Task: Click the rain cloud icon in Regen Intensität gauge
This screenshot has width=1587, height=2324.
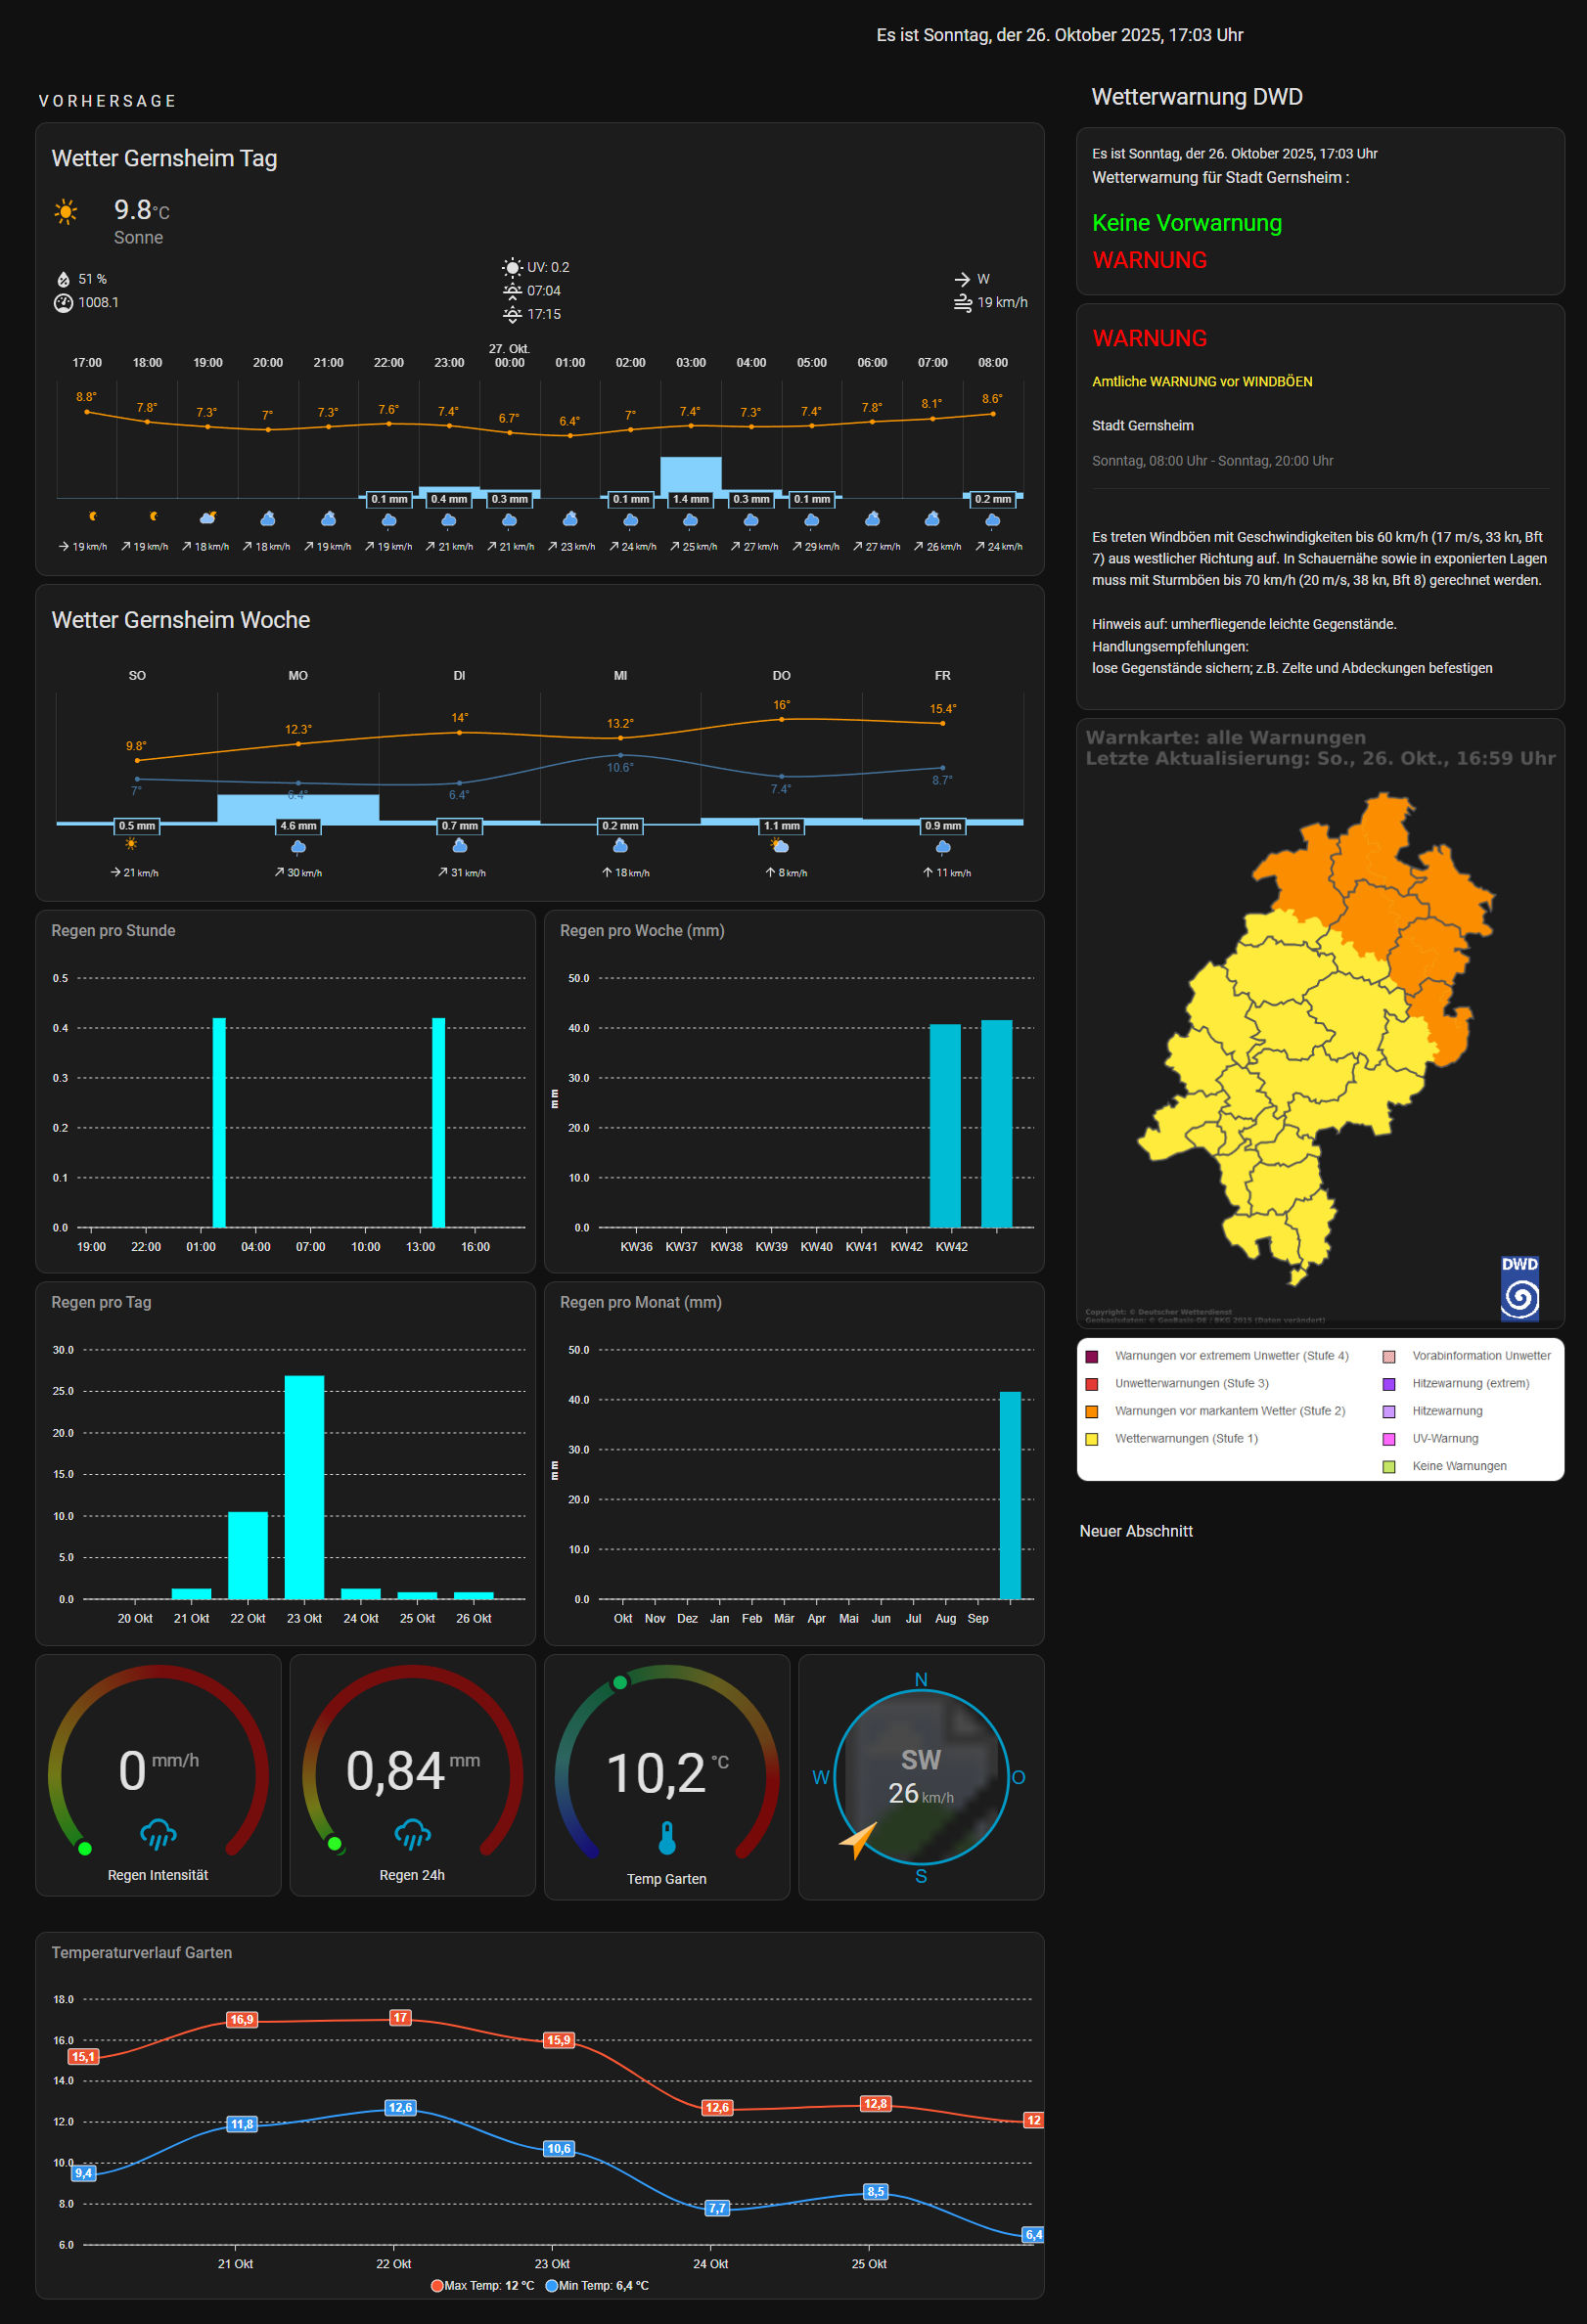Action: pyautogui.click(x=158, y=1834)
